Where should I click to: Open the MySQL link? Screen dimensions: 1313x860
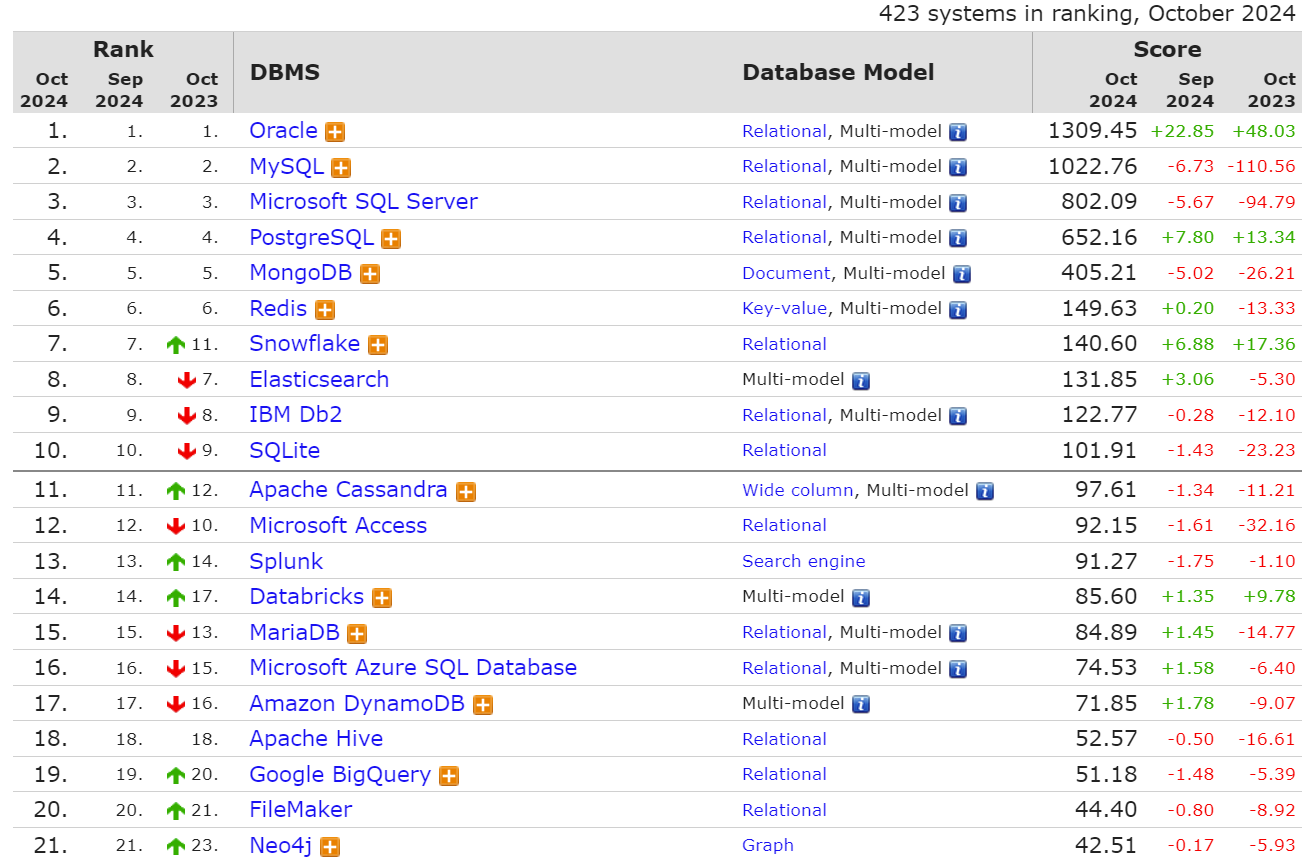point(286,166)
